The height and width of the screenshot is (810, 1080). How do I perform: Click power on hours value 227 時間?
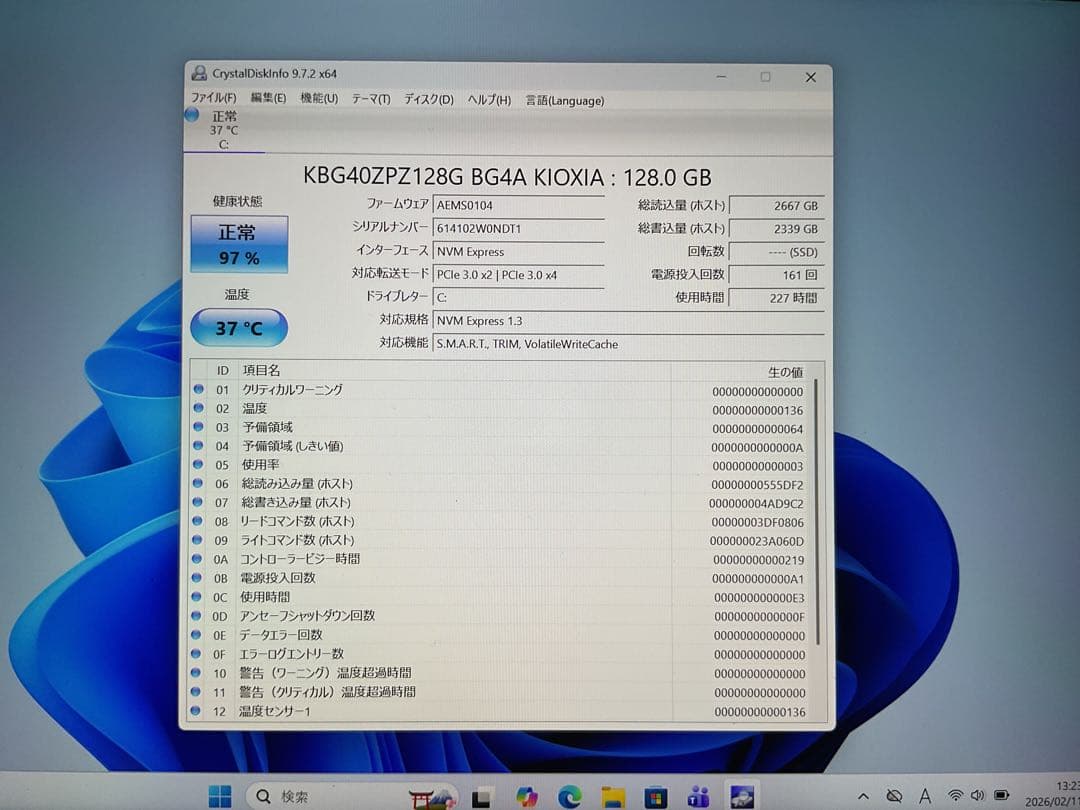click(x=776, y=298)
